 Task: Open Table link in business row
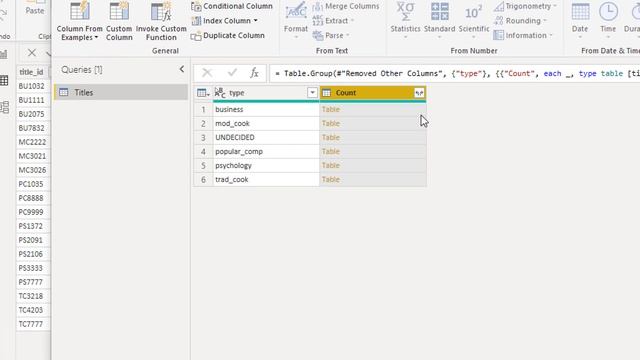click(331, 109)
